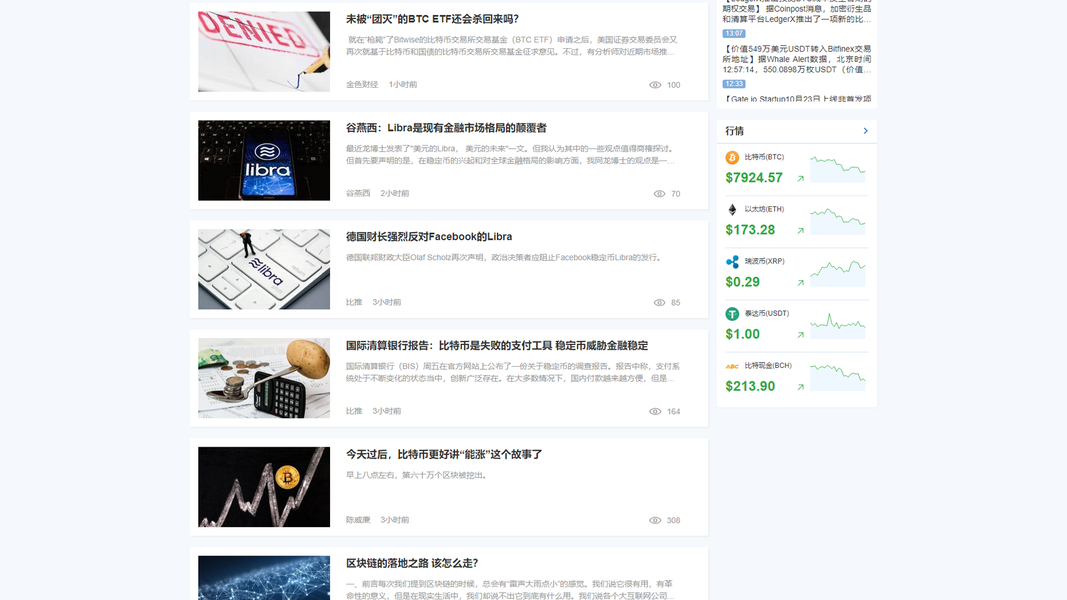The image size is (1067, 600).
Task: Open article 国际清算银行报告:比特币是失败的支付工具
Action: click(x=497, y=346)
